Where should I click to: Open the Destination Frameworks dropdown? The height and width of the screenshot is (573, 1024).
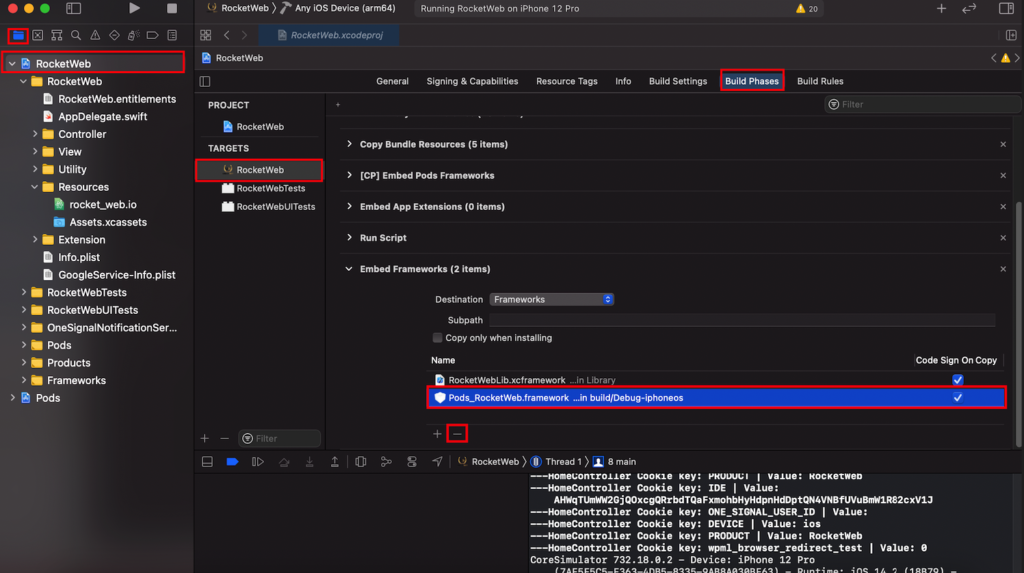pos(552,299)
